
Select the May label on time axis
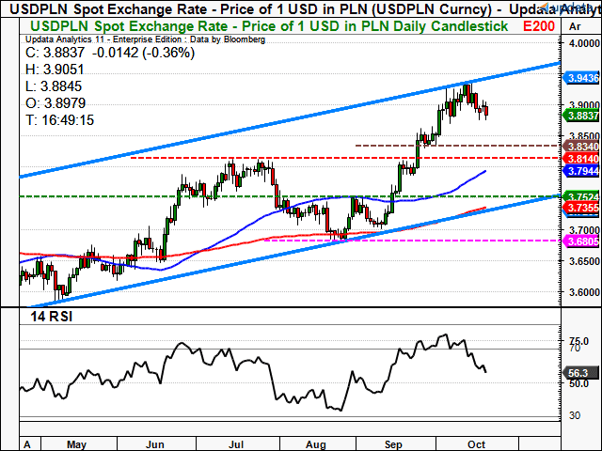77,444
